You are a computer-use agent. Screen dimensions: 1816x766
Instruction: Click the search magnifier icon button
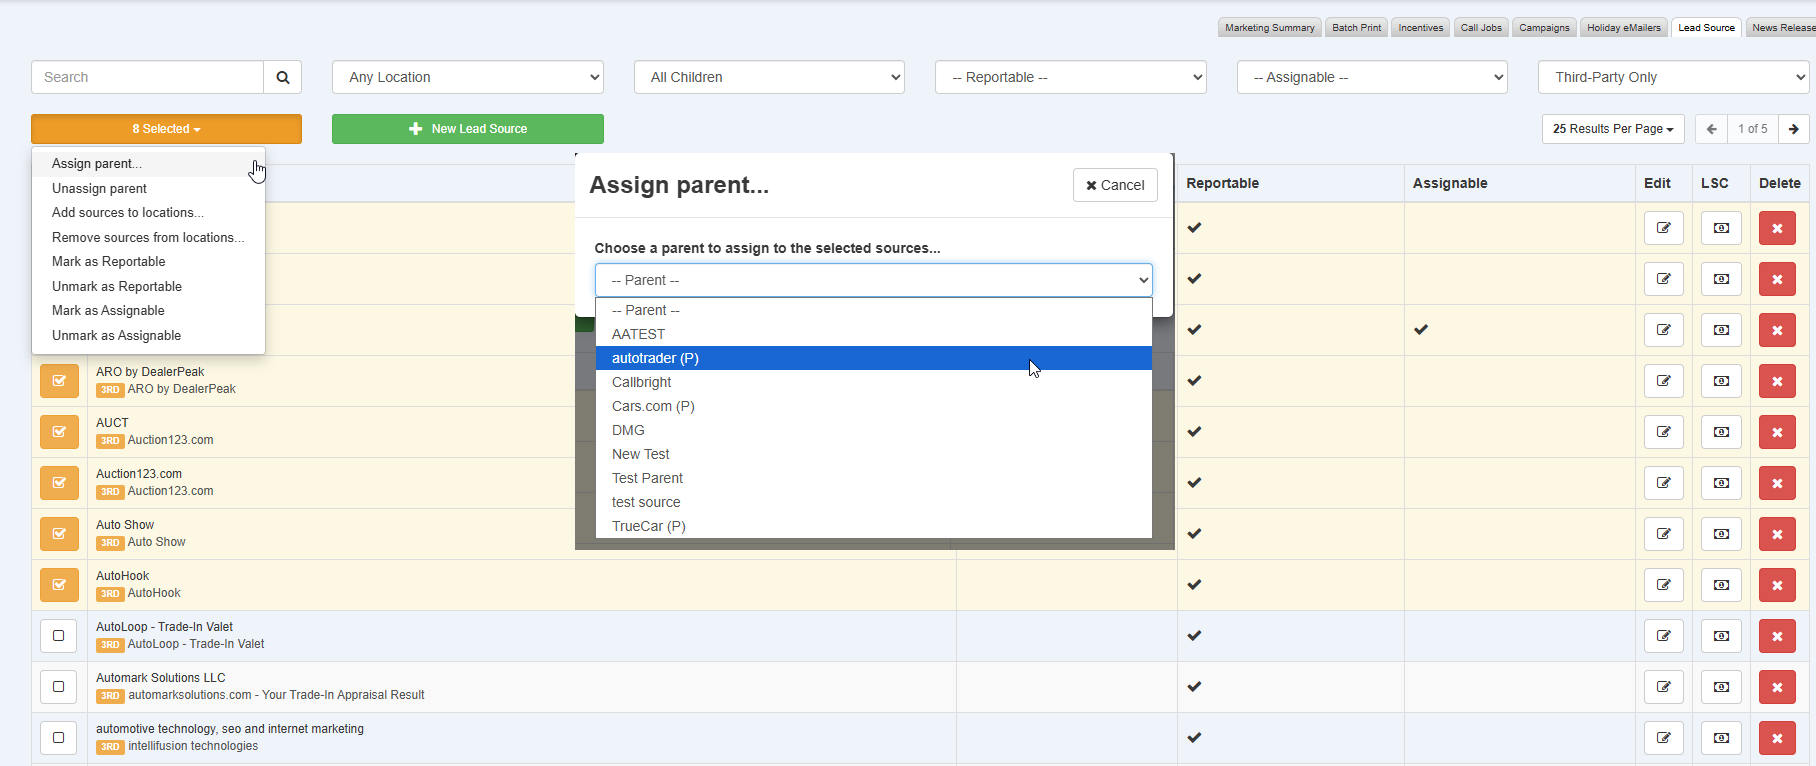[283, 77]
